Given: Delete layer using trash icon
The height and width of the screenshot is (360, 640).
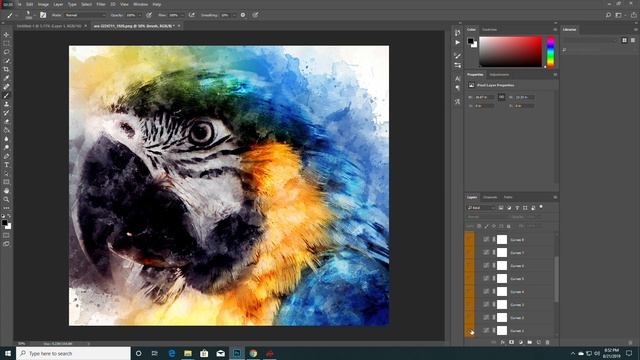Looking at the screenshot, I should (x=547, y=342).
